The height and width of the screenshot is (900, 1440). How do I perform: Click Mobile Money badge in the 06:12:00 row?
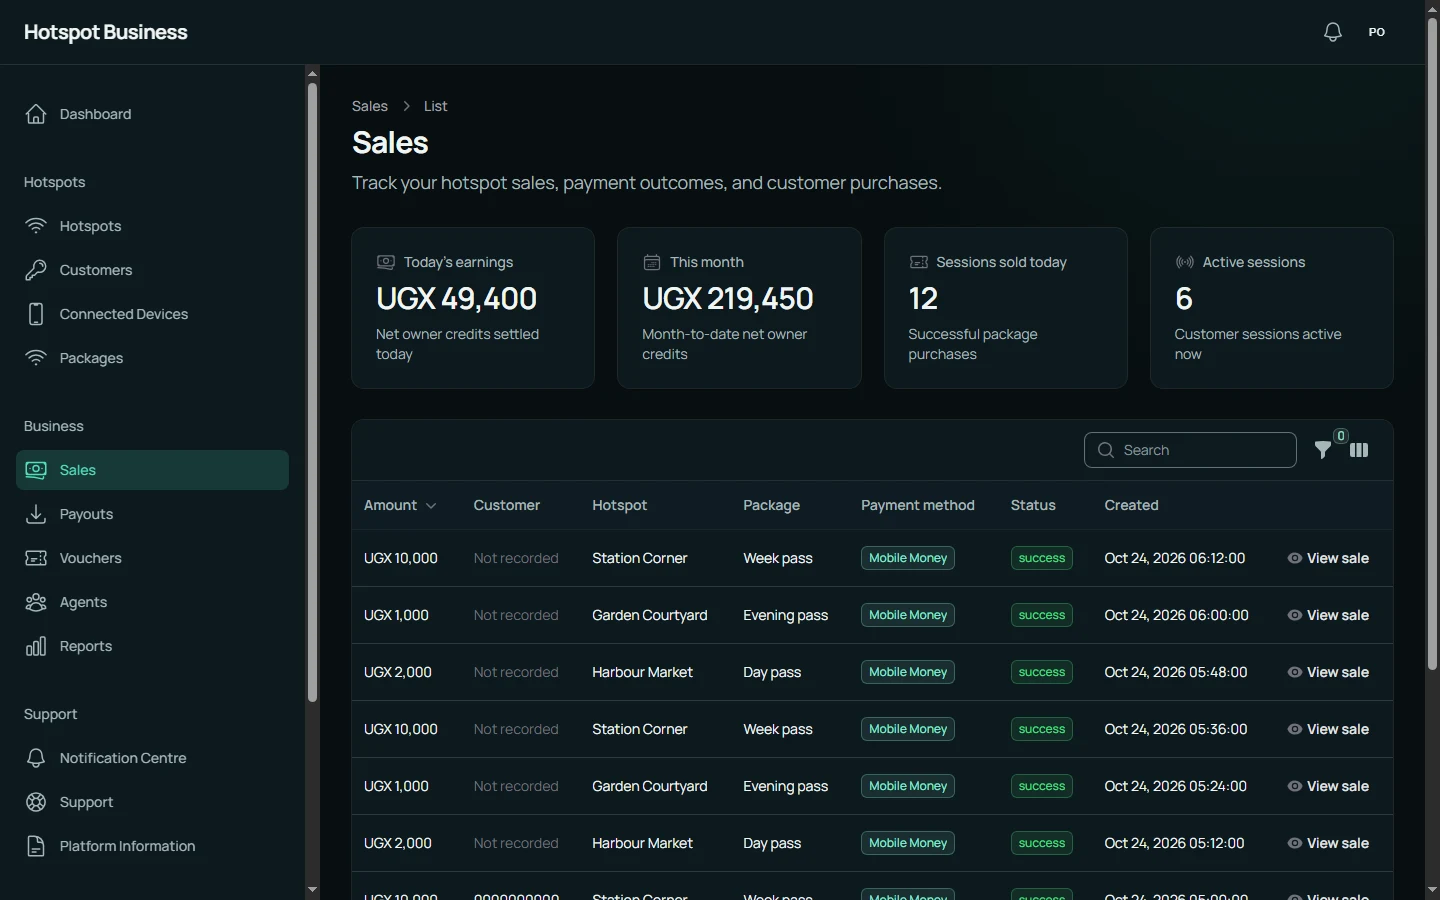coord(908,558)
